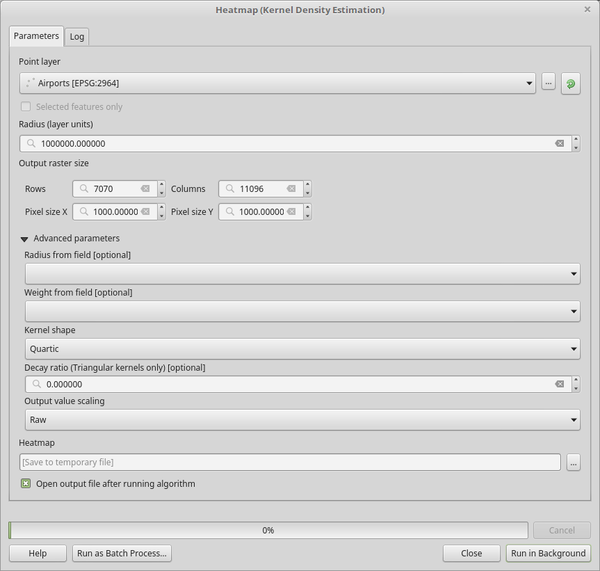Browse for Heatmap output file location
The height and width of the screenshot is (571, 600).
point(573,462)
